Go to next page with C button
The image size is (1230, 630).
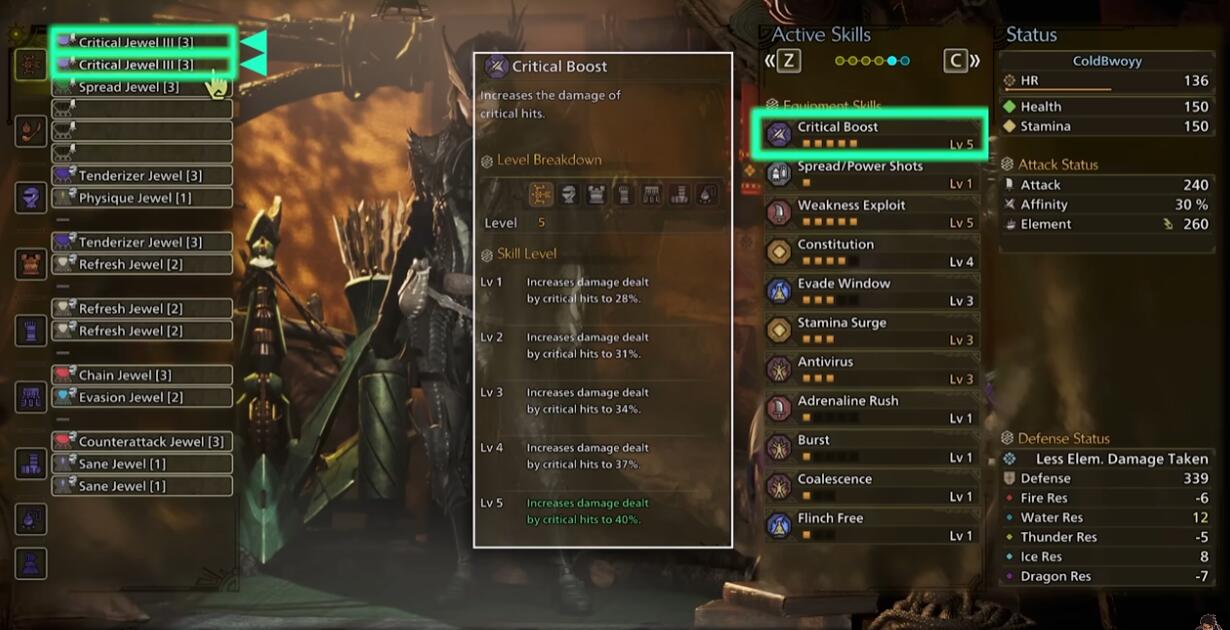(x=956, y=61)
